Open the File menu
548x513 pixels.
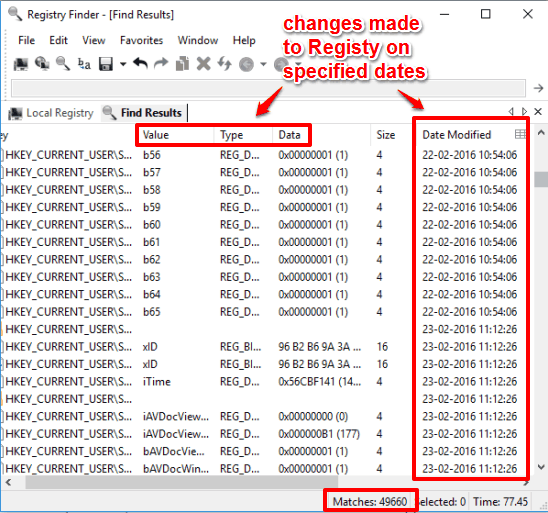pyautogui.click(x=27, y=41)
